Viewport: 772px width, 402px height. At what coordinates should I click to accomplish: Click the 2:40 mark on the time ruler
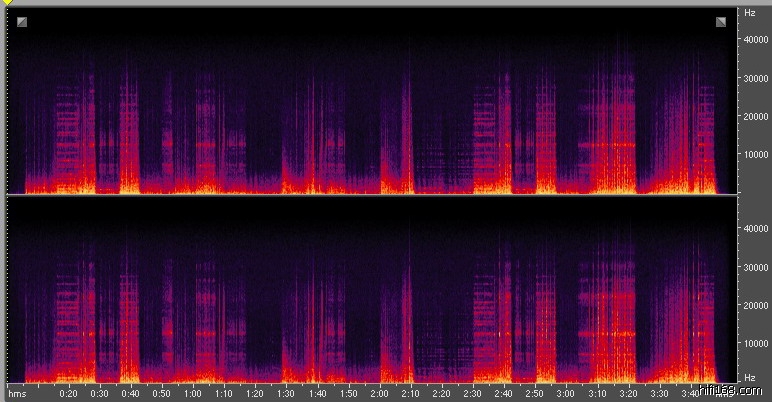coord(504,394)
